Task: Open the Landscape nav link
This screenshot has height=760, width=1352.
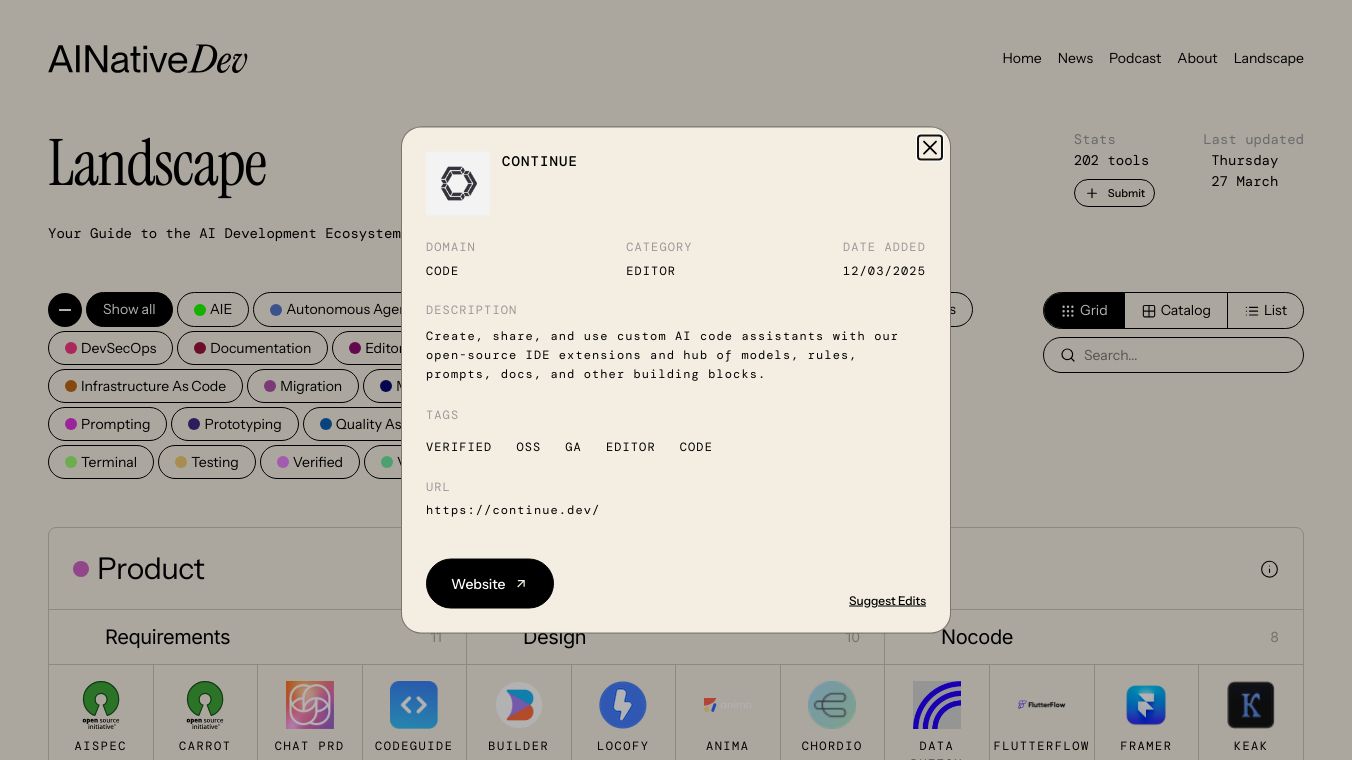Action: point(1268,58)
